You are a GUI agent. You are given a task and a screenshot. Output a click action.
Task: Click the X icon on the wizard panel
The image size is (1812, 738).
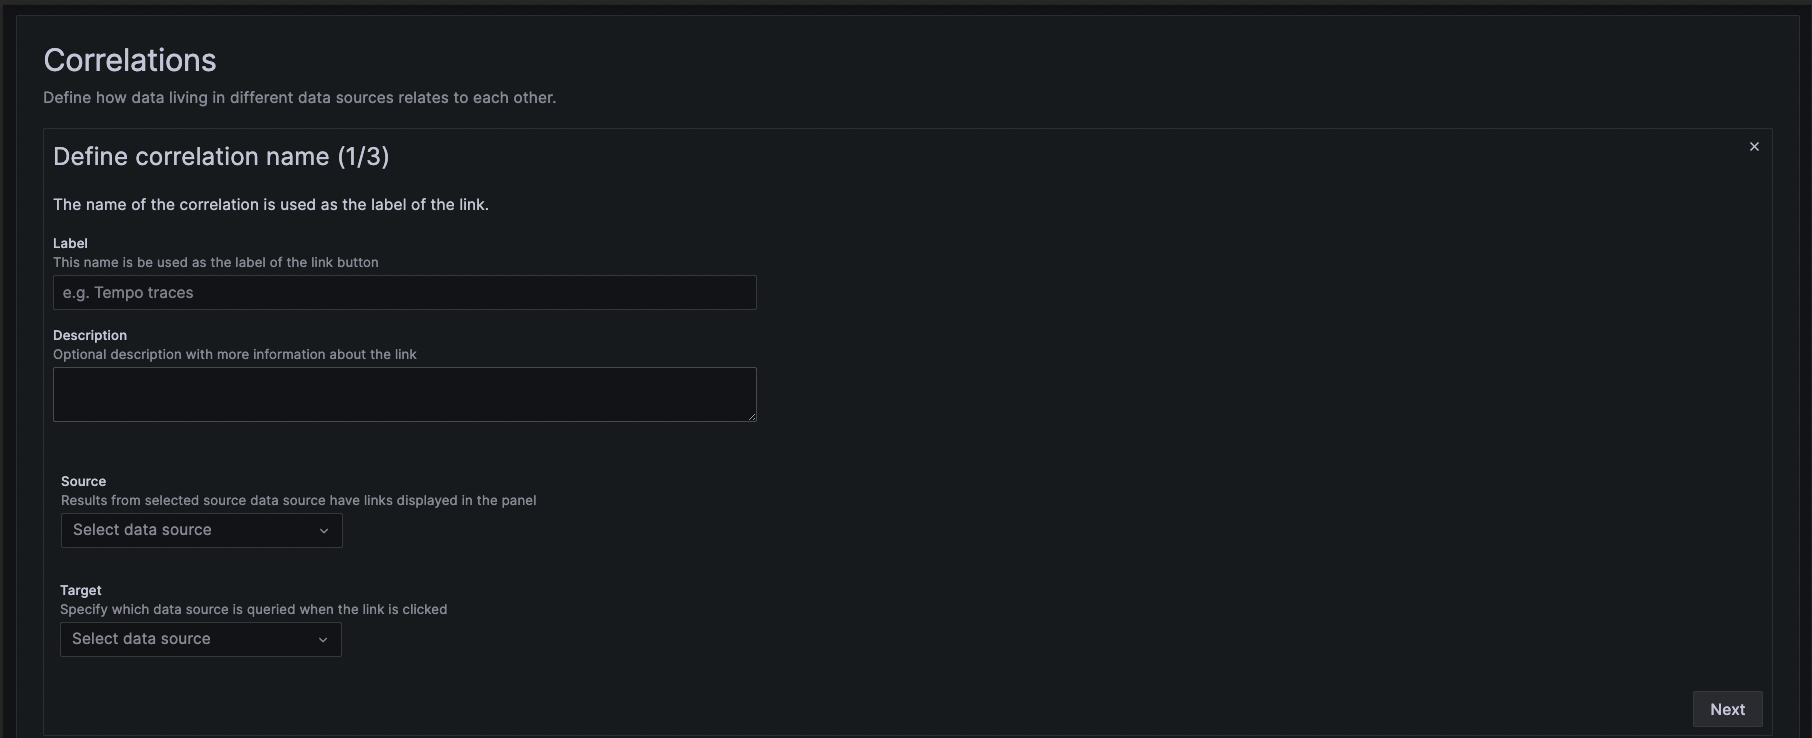1754,146
